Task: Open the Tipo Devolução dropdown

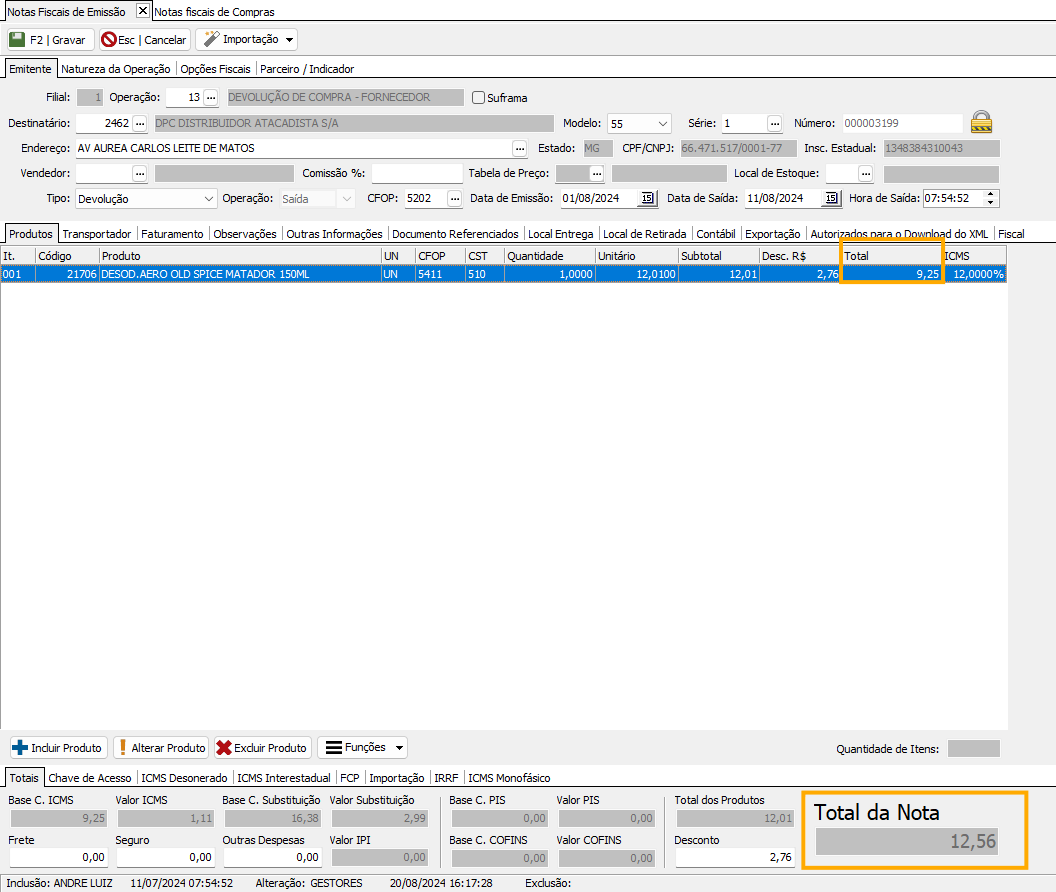Action: (208, 198)
